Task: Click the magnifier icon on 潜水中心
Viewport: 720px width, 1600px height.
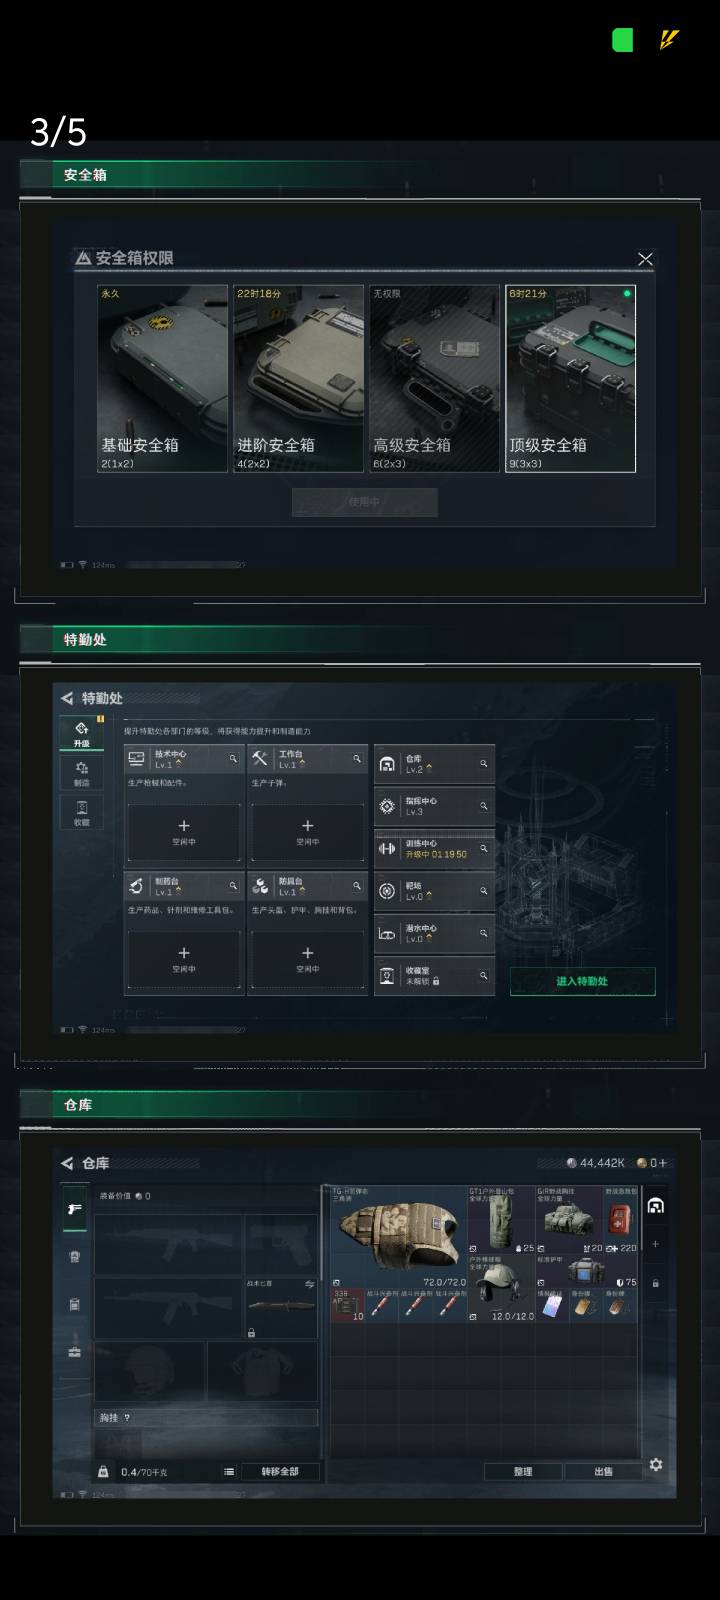Action: click(483, 933)
